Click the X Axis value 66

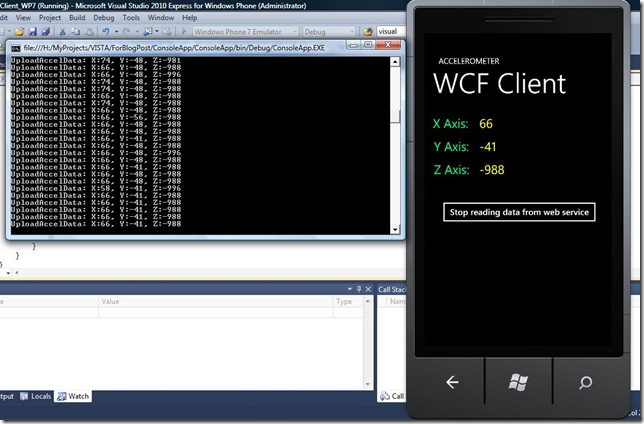click(486, 124)
